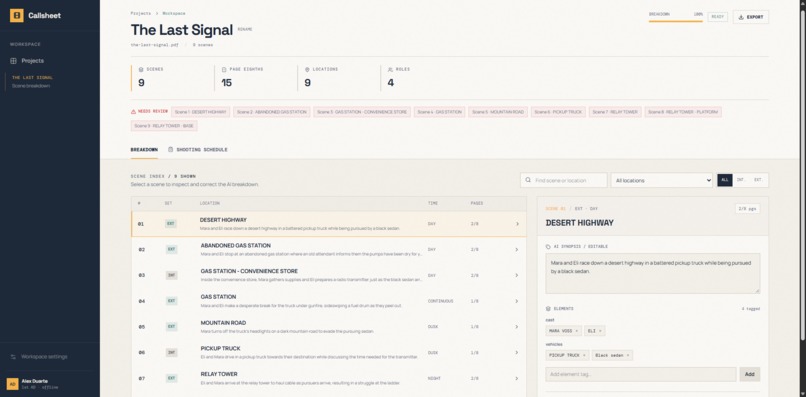Click the Roles people icon
The image size is (806, 397).
[391, 69]
